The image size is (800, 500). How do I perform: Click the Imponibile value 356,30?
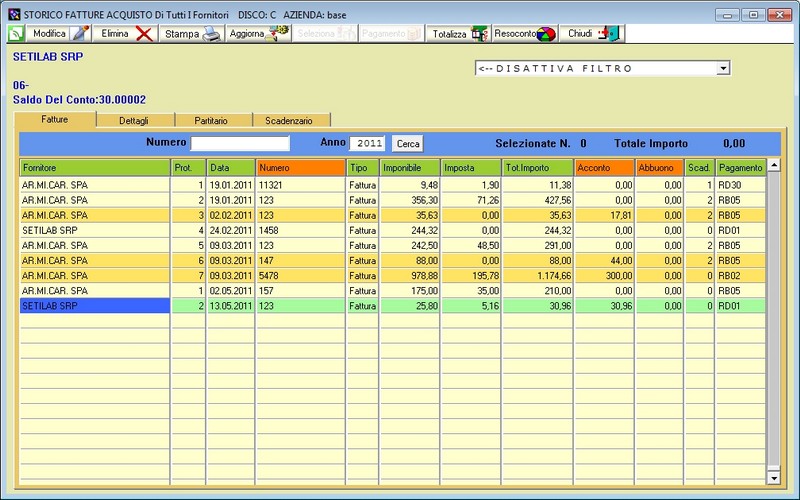tap(410, 201)
